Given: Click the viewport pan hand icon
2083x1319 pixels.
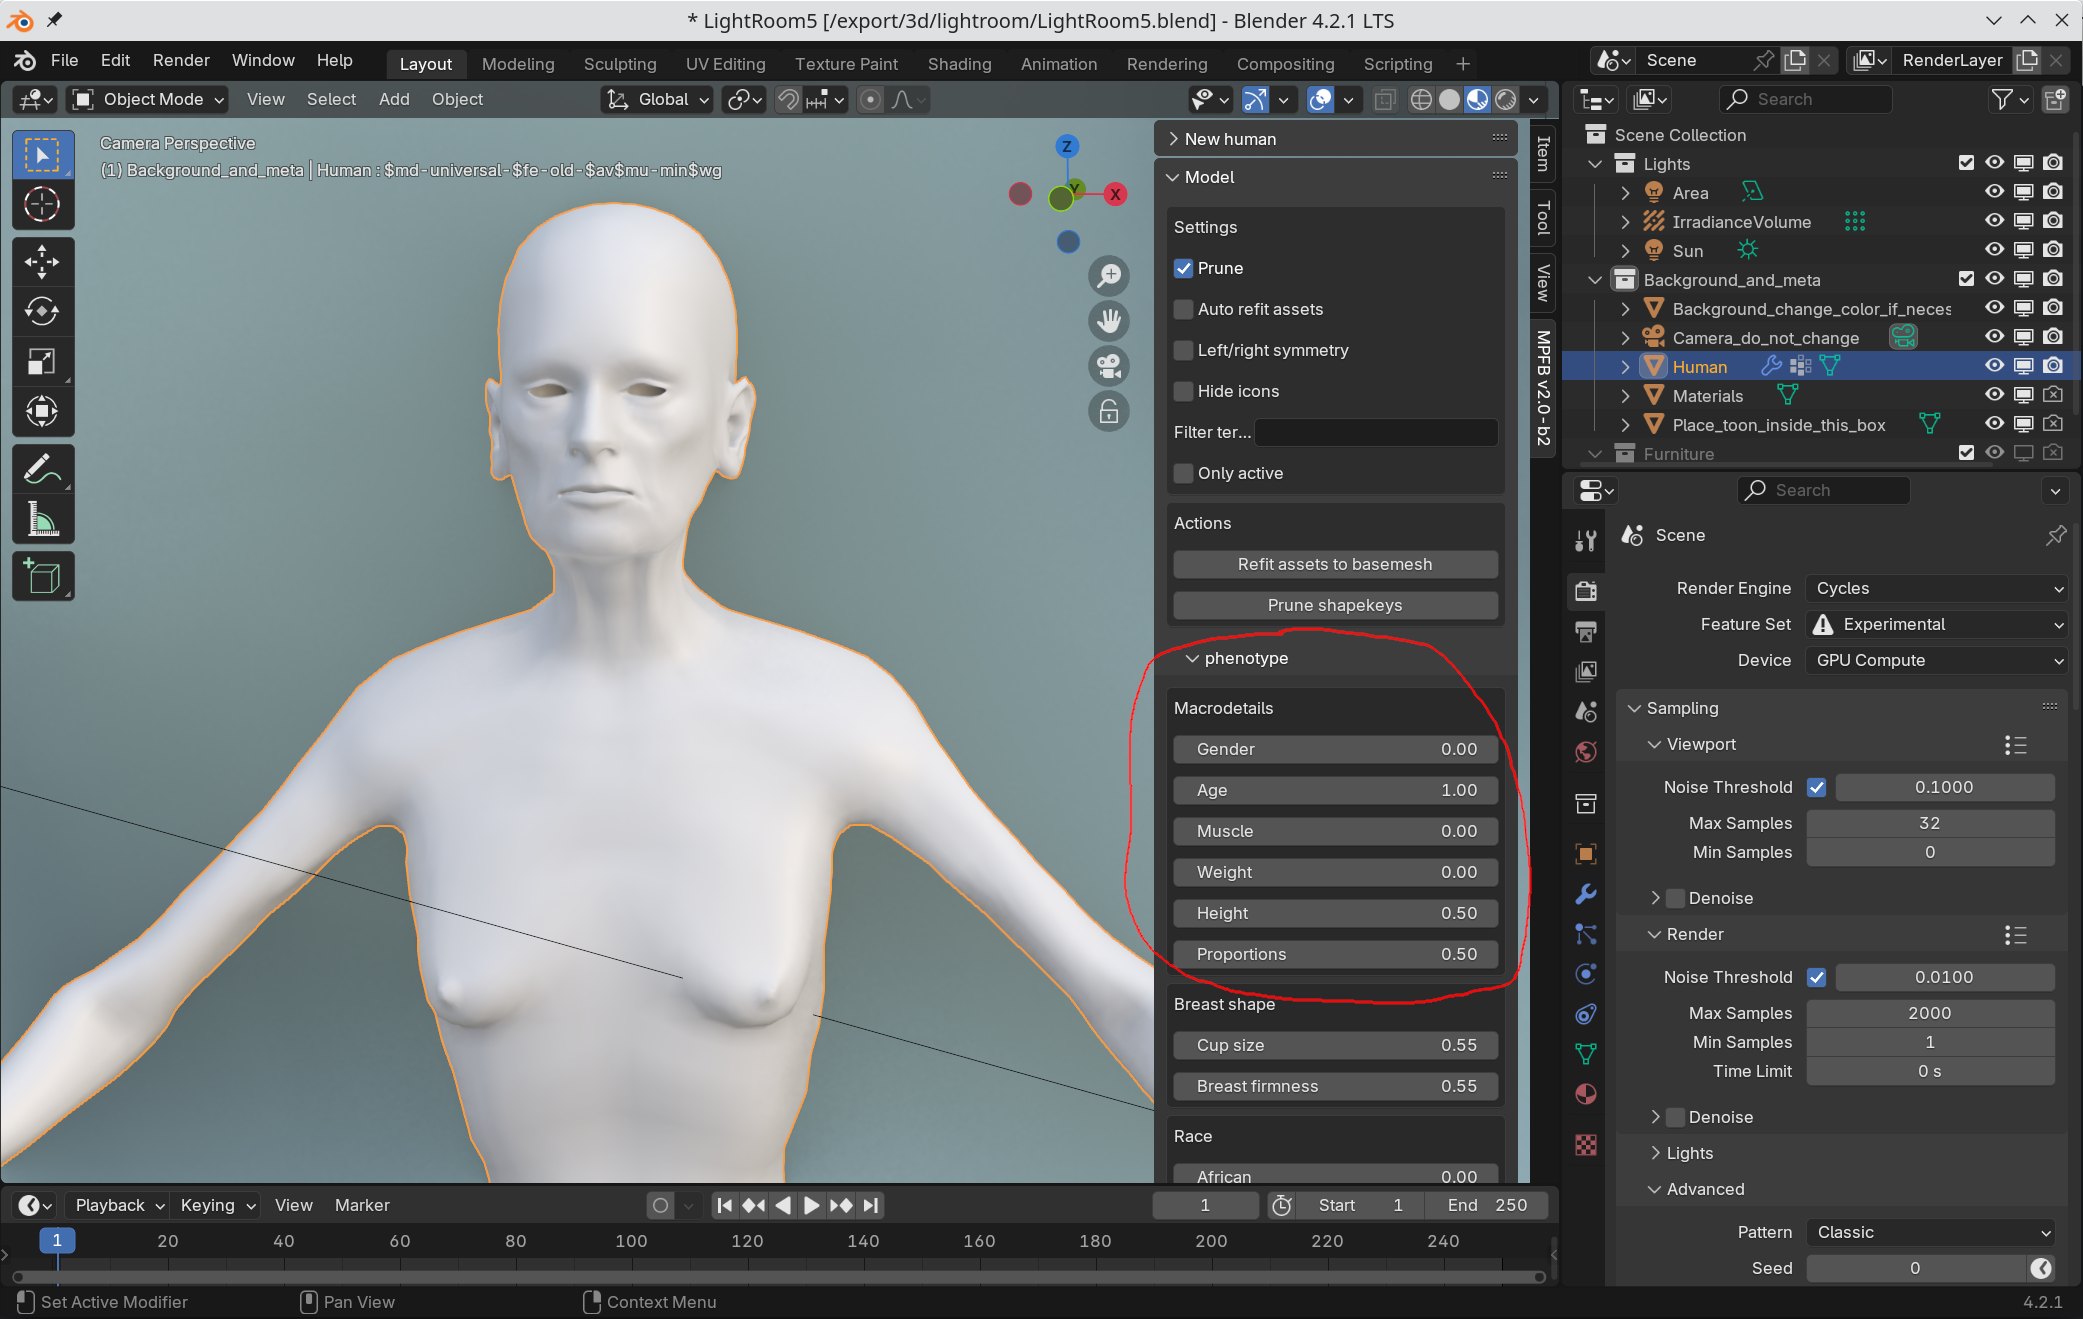Looking at the screenshot, I should coord(1109,321).
